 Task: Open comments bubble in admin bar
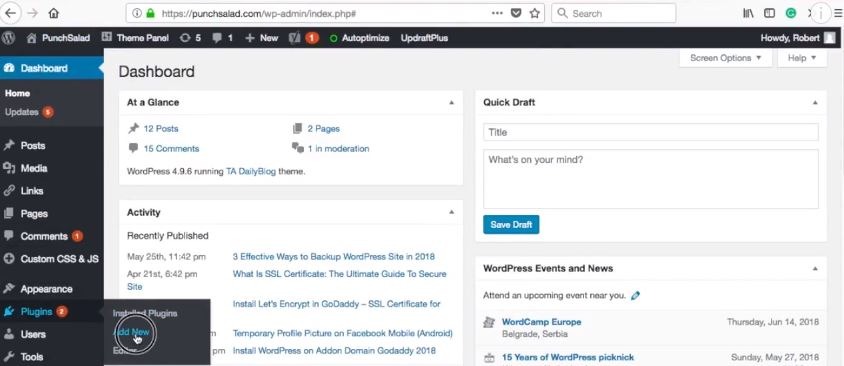(x=222, y=38)
